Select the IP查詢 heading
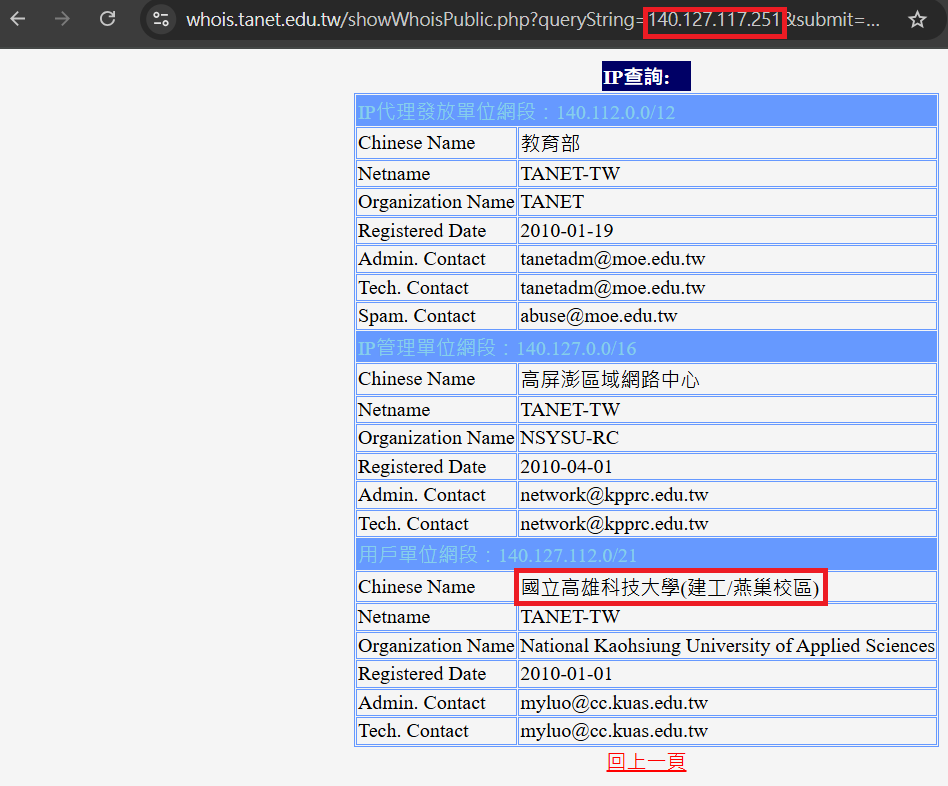948x786 pixels. click(x=646, y=76)
